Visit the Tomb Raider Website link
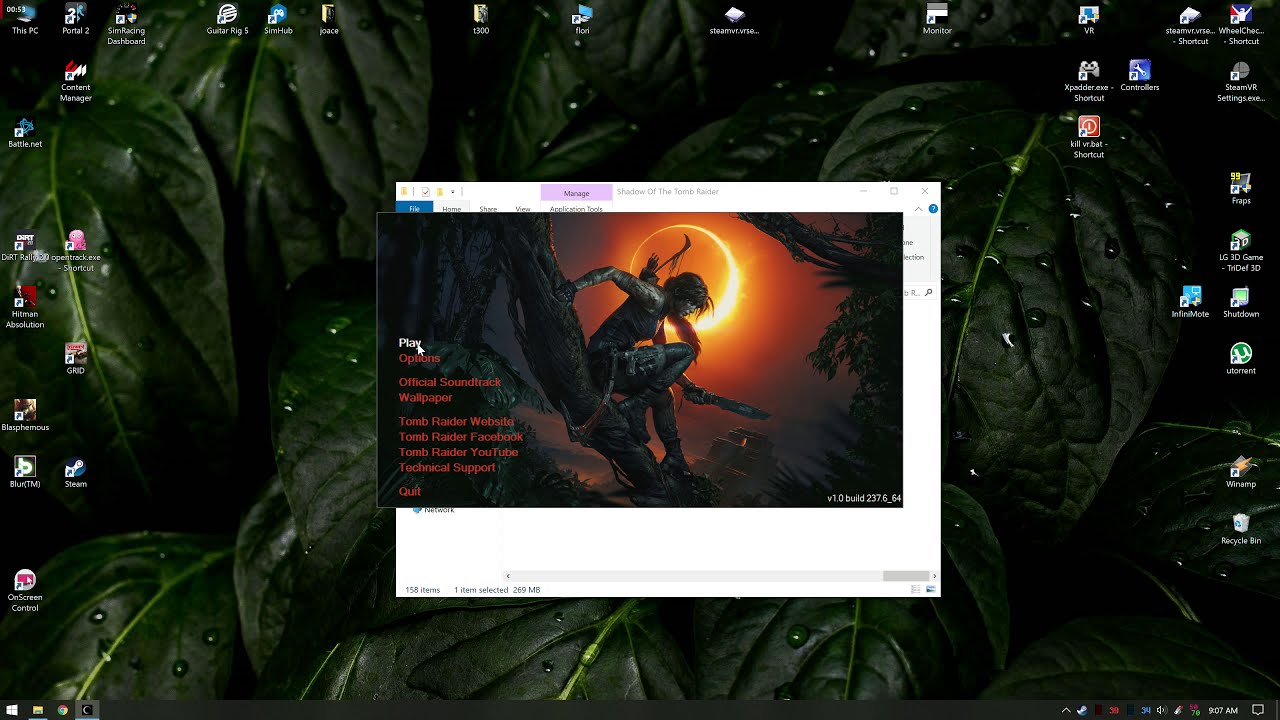The width and height of the screenshot is (1280, 720). pos(456,421)
